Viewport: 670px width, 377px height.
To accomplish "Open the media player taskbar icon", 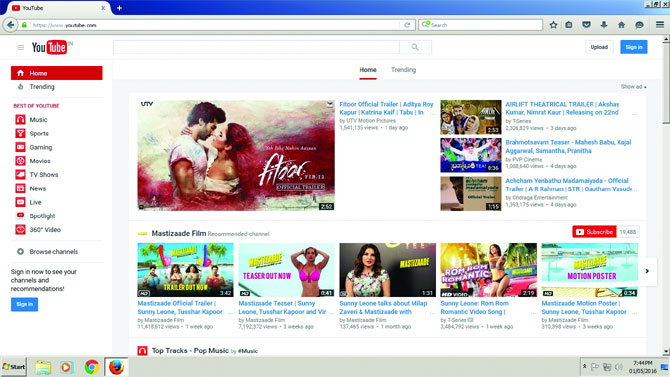I will pyautogui.click(x=66, y=367).
